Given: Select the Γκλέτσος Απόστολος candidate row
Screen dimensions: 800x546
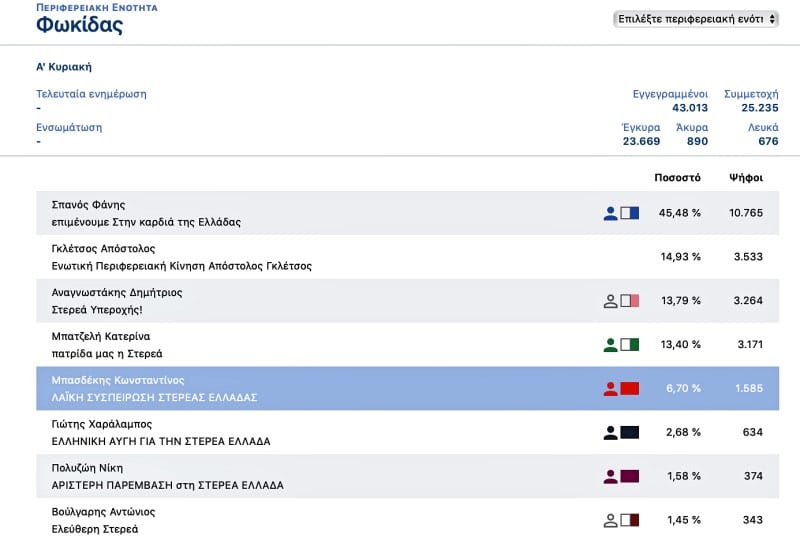Looking at the screenshot, I should (407, 257).
